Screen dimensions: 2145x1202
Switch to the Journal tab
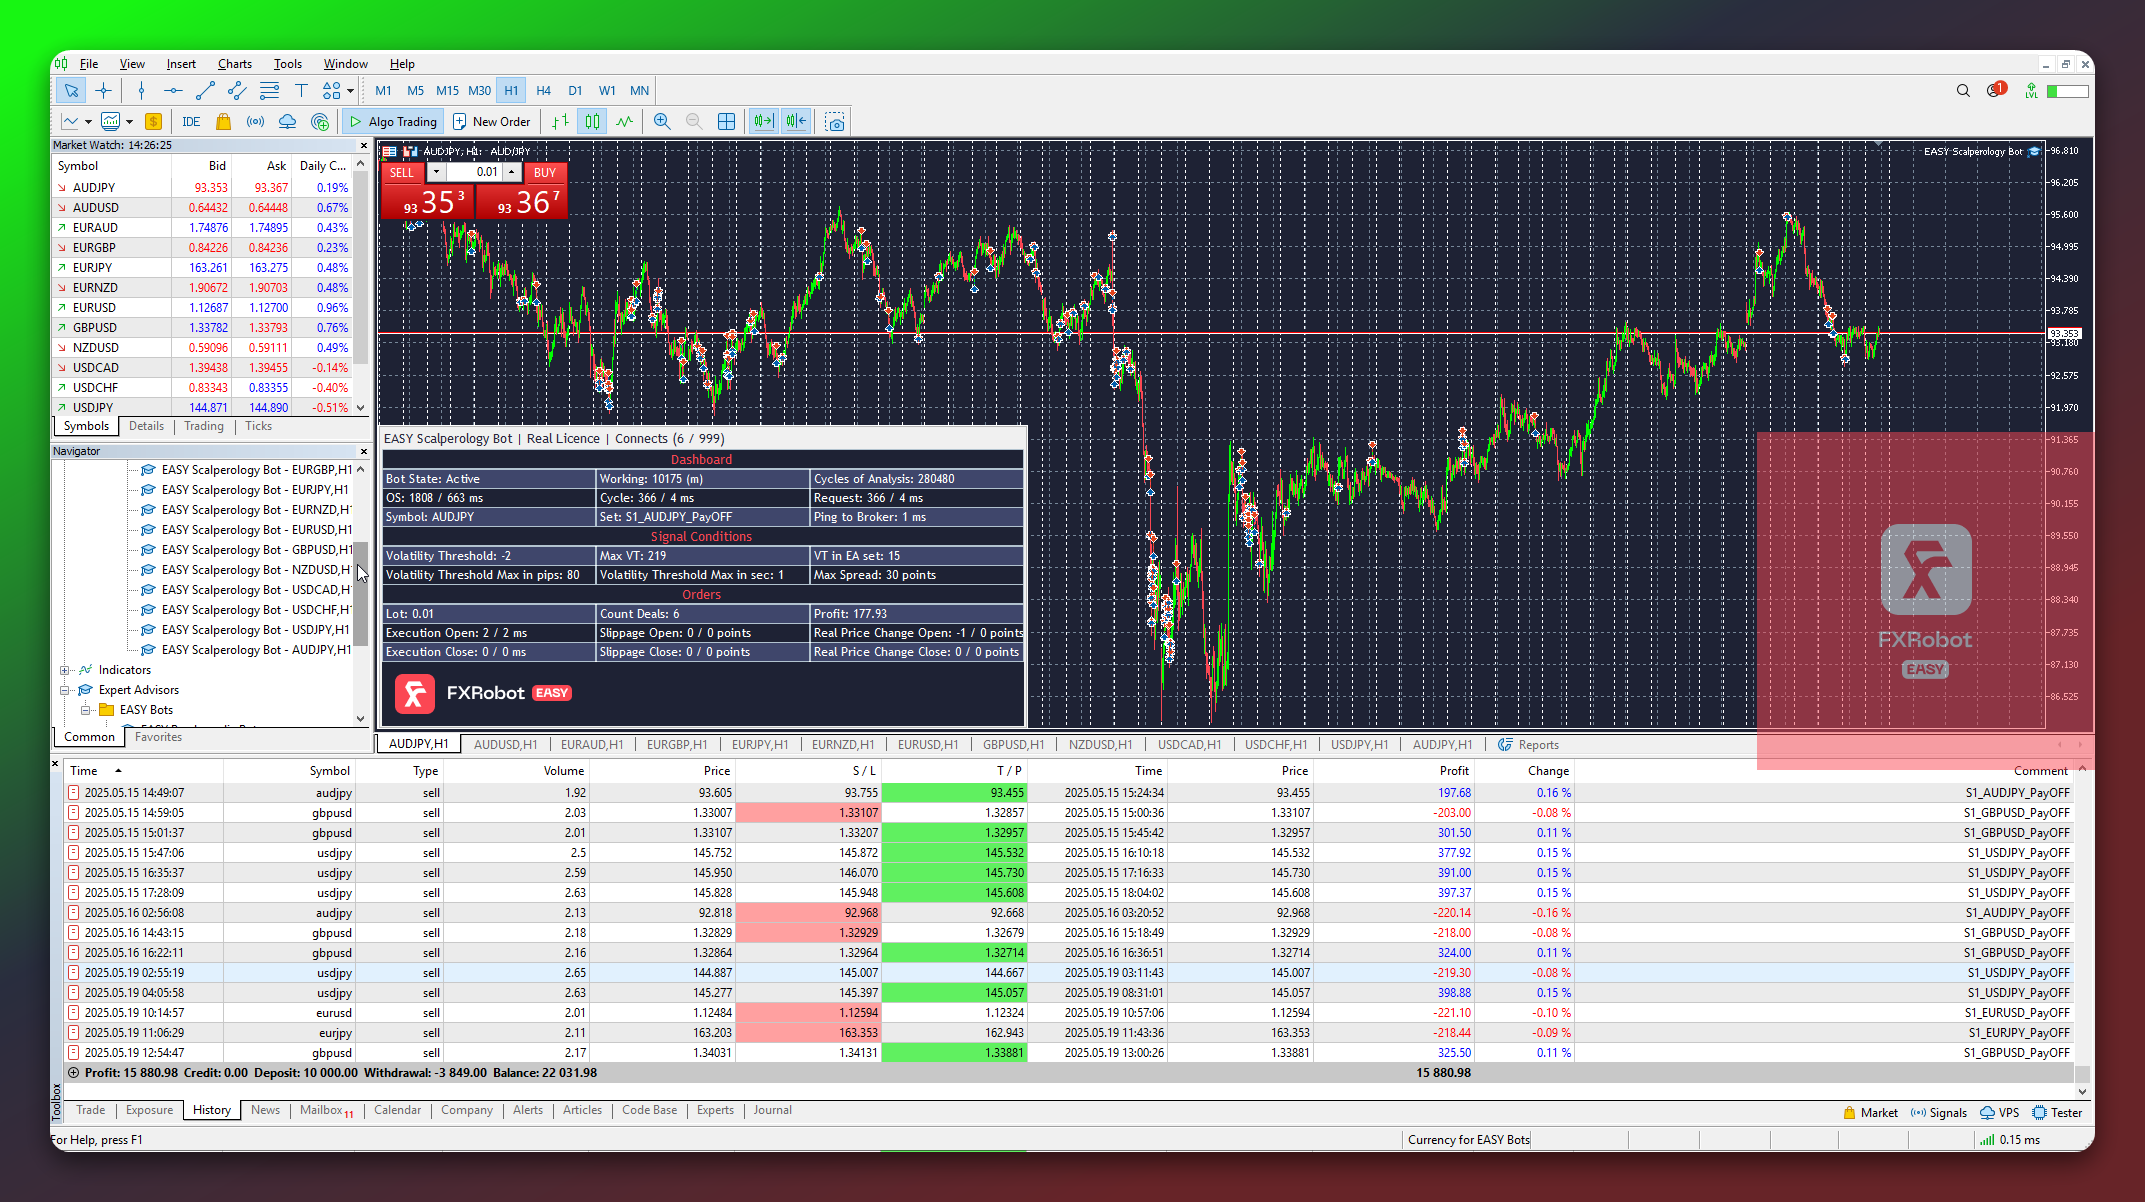click(772, 1110)
